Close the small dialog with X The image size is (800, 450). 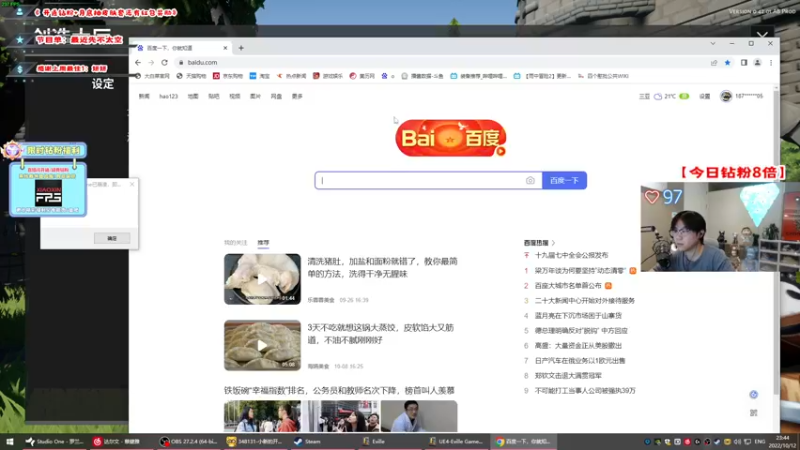[x=132, y=184]
